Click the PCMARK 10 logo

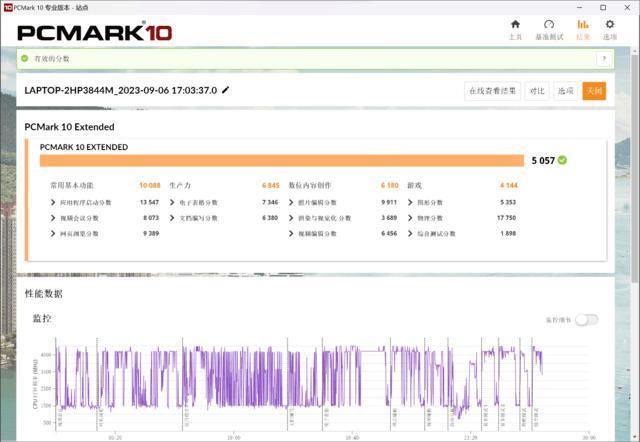coord(95,33)
